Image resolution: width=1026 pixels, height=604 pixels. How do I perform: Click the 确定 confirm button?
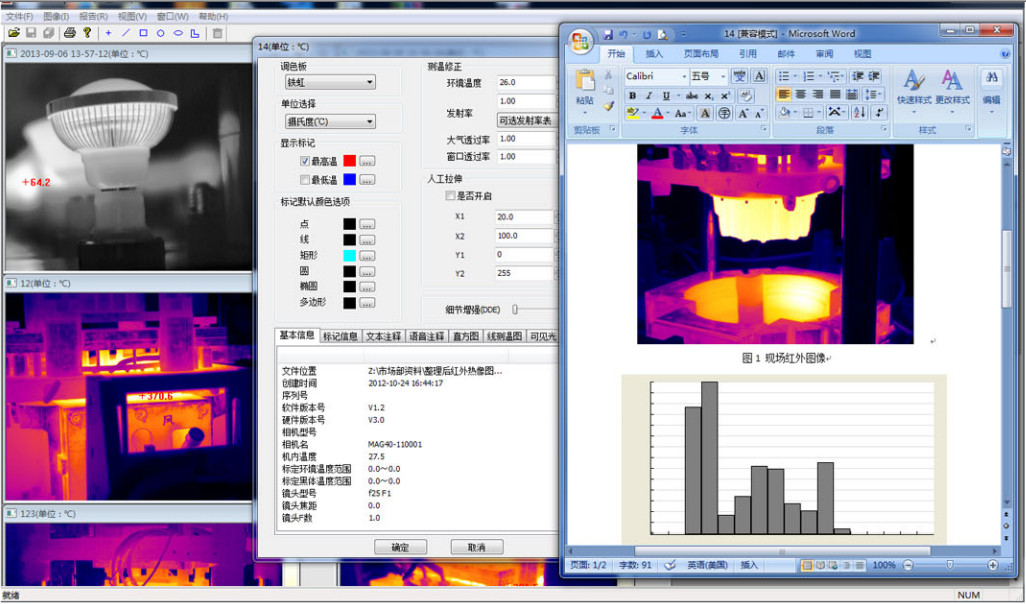click(400, 547)
